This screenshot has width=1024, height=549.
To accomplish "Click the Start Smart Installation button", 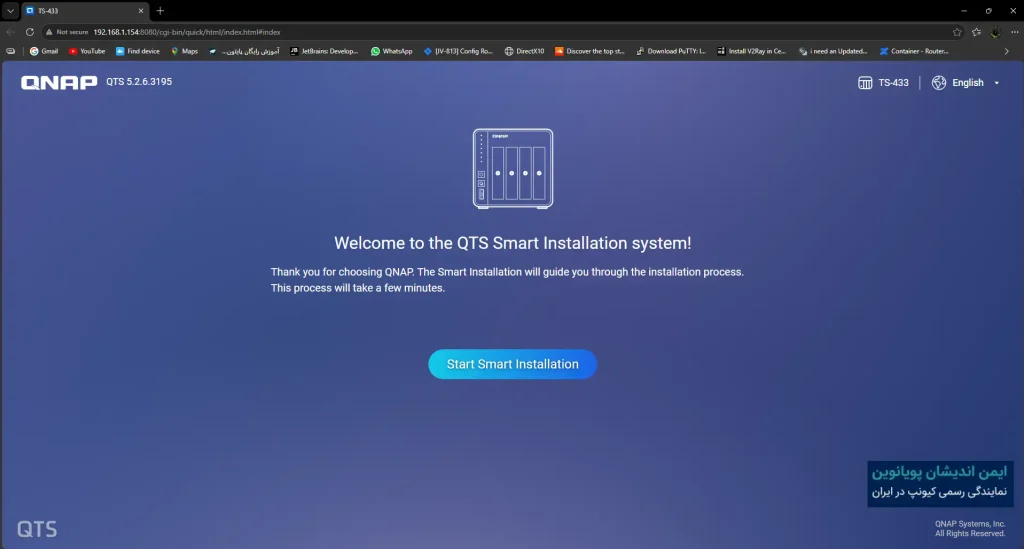I will (x=512, y=364).
